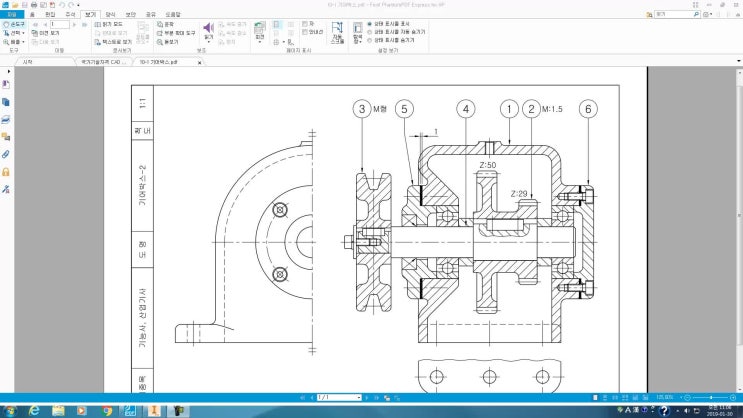The height and width of the screenshot is (418, 743).
Task: Click the Undo arrow in quick access toolbar
Action: click(62, 5)
